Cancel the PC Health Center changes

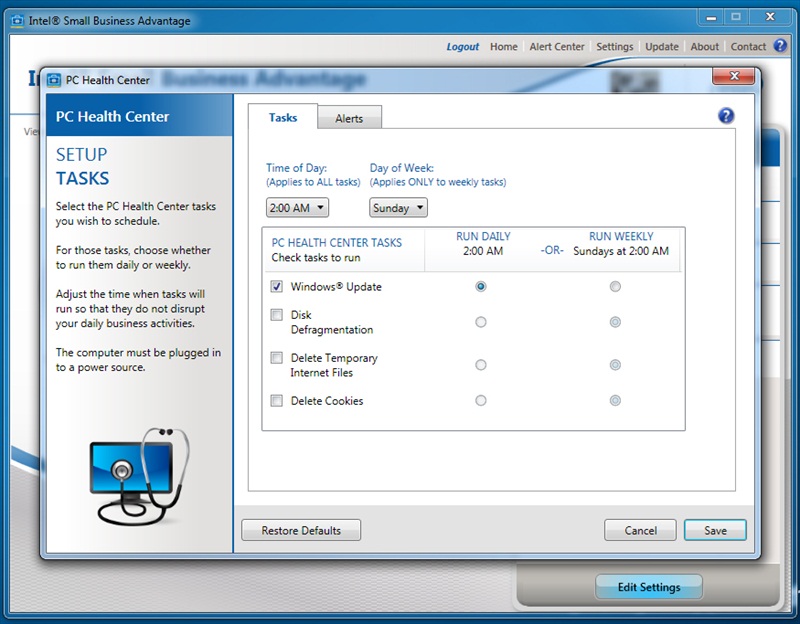point(640,530)
